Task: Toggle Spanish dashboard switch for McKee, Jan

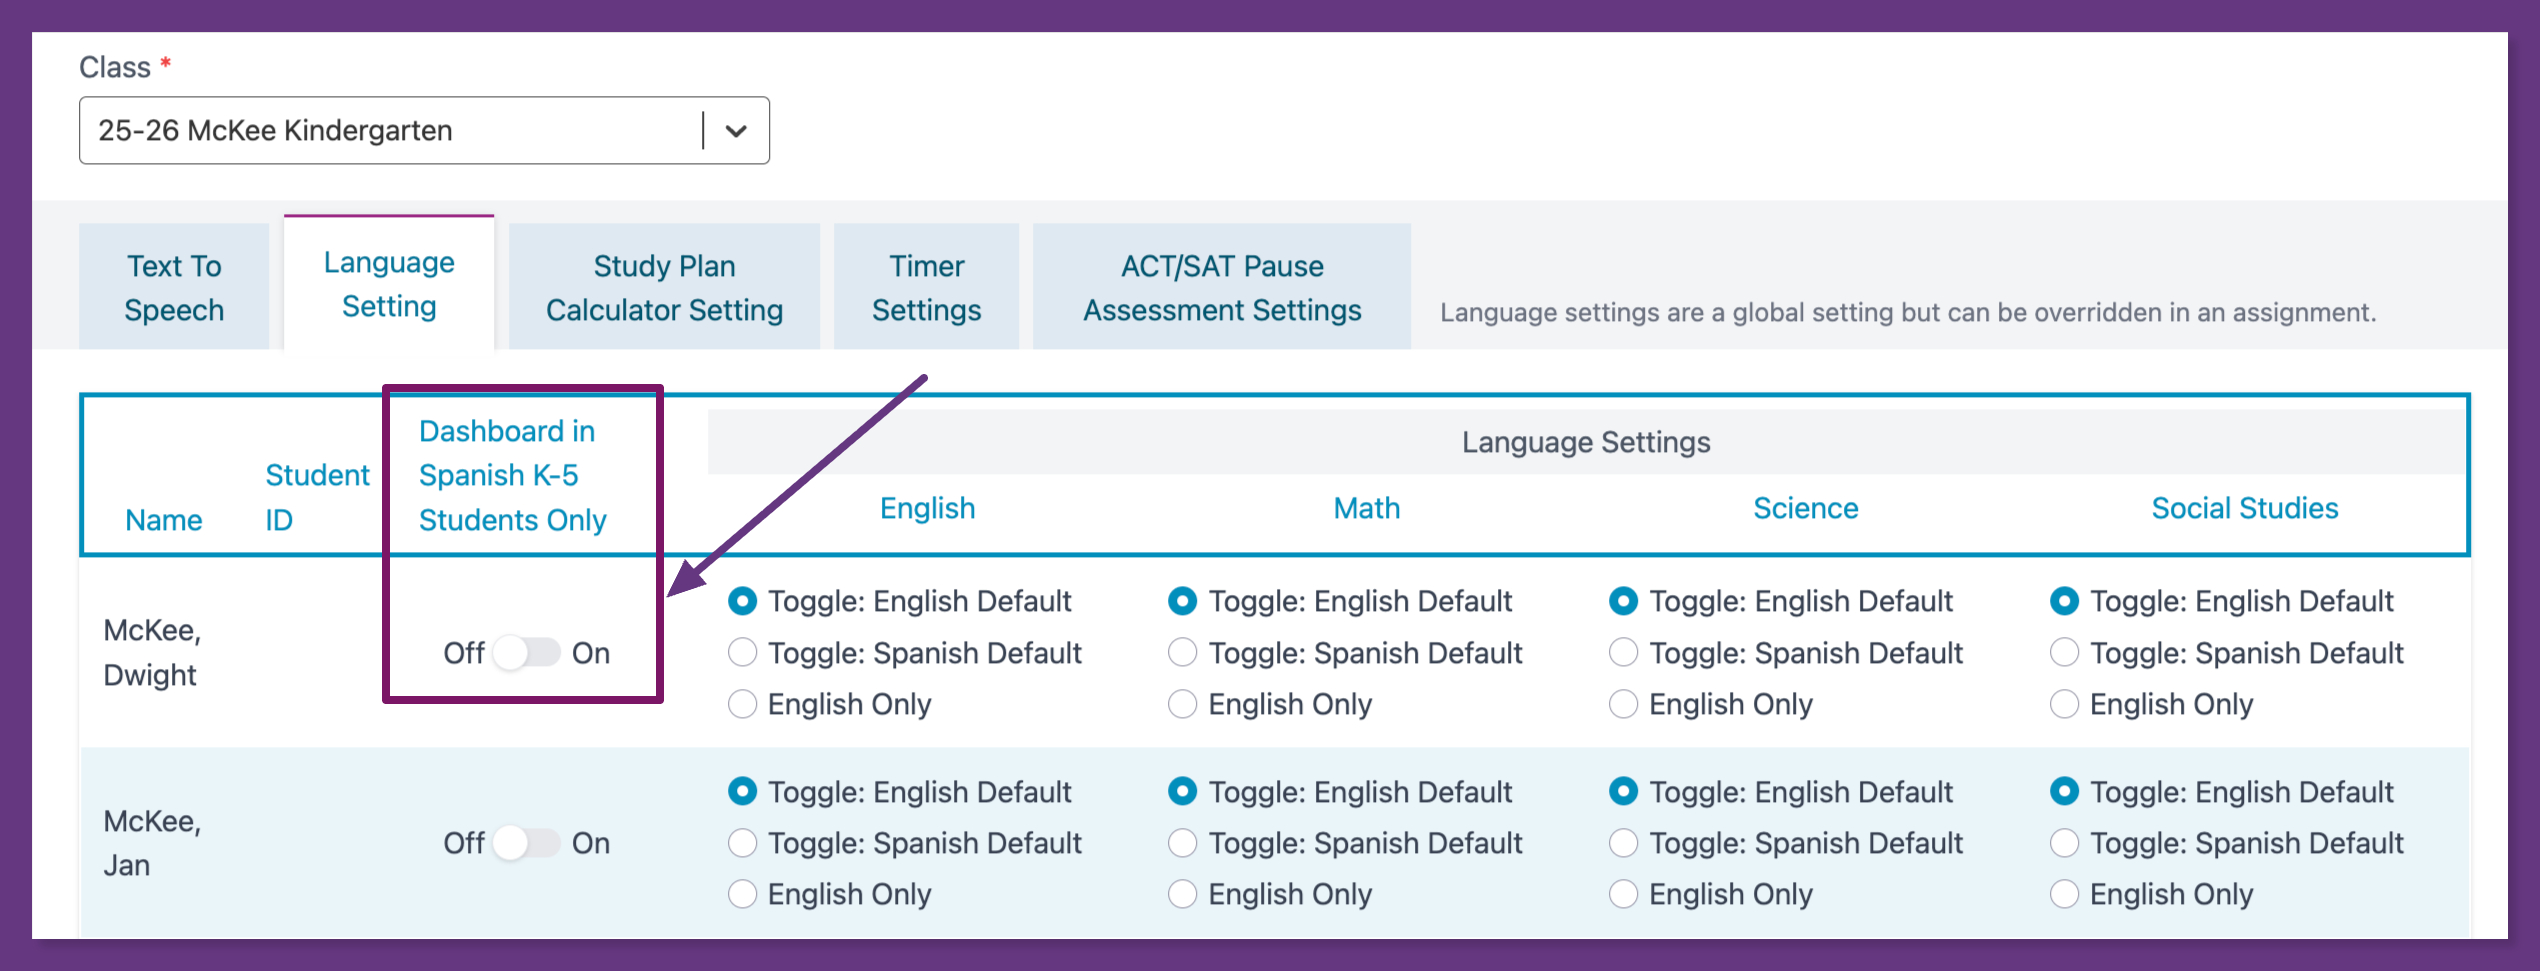Action: 527,843
